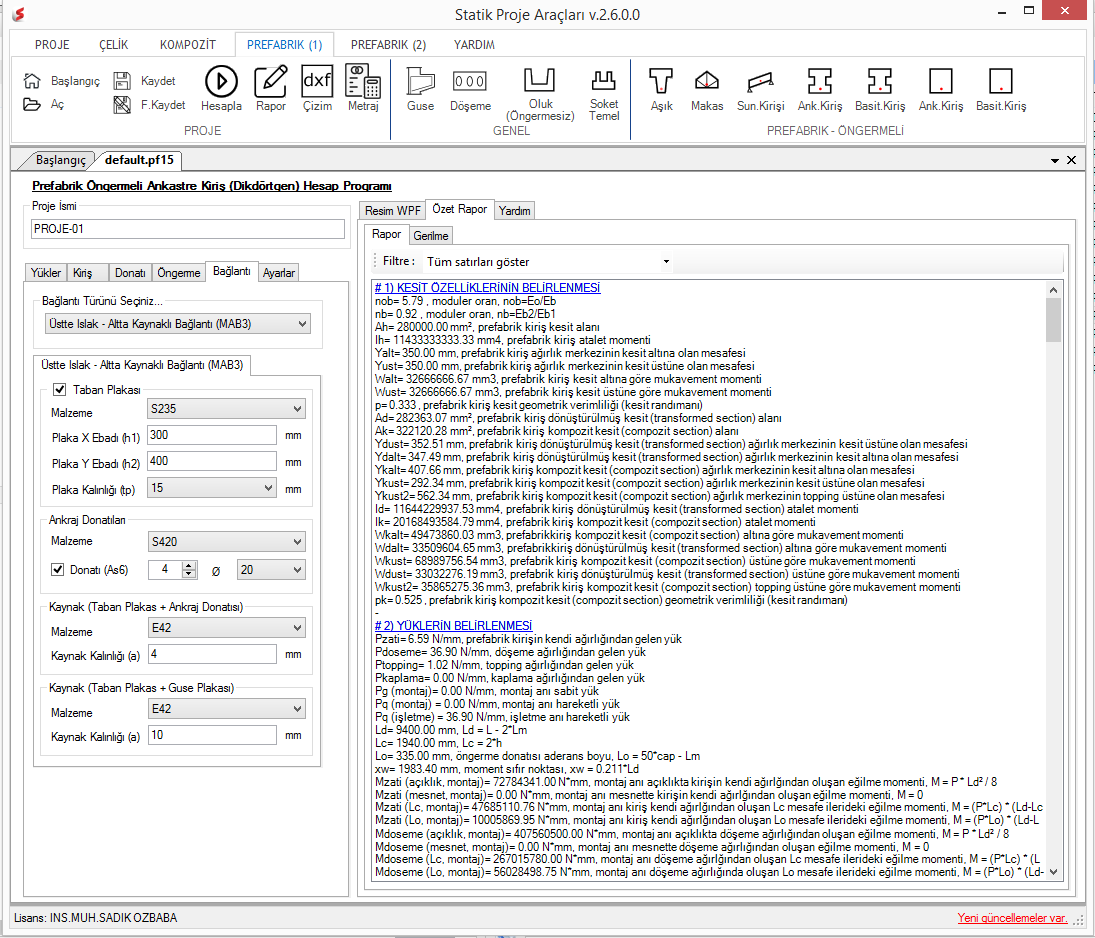Click the Başlangıç home icon
The height and width of the screenshot is (938, 1095).
[x=32, y=80]
